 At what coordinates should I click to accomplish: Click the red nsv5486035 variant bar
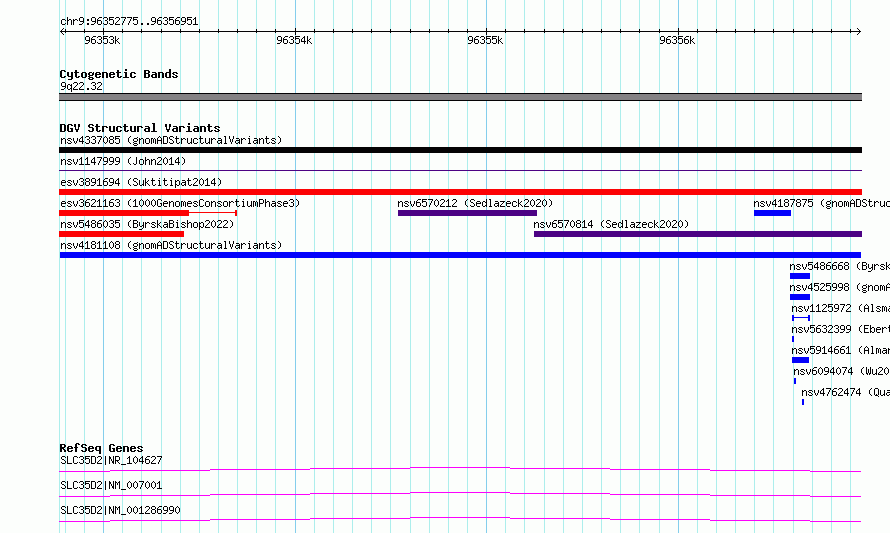121,234
